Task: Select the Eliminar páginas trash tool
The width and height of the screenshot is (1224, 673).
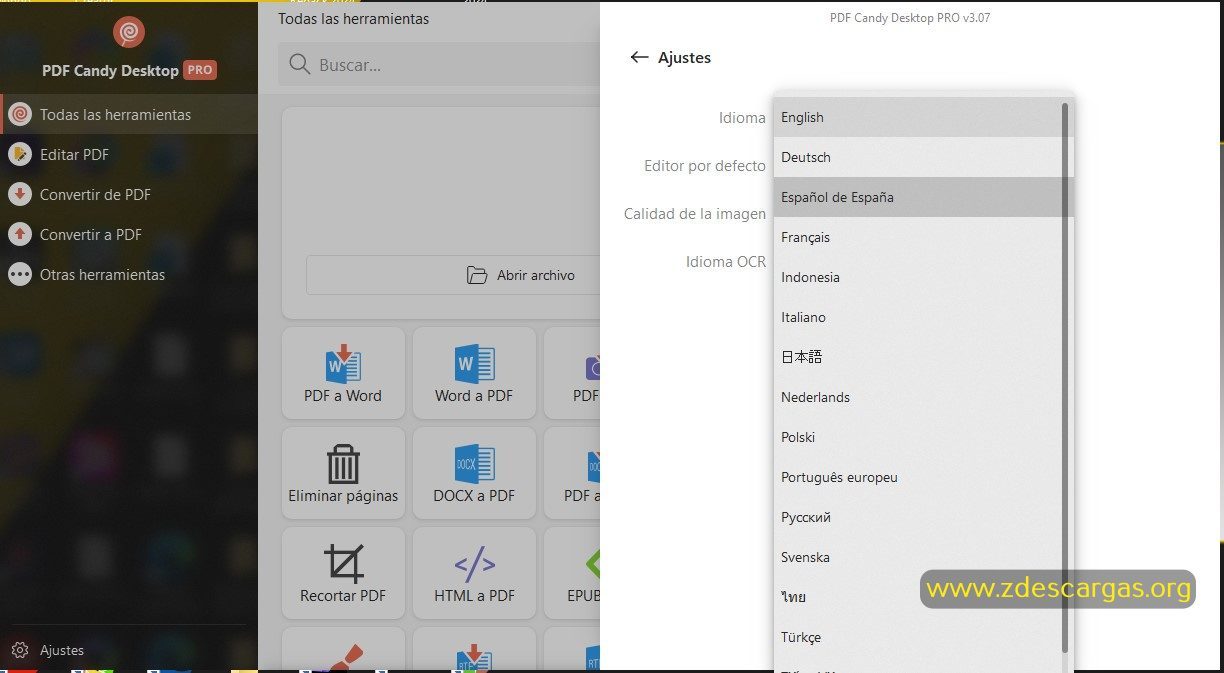Action: point(343,473)
